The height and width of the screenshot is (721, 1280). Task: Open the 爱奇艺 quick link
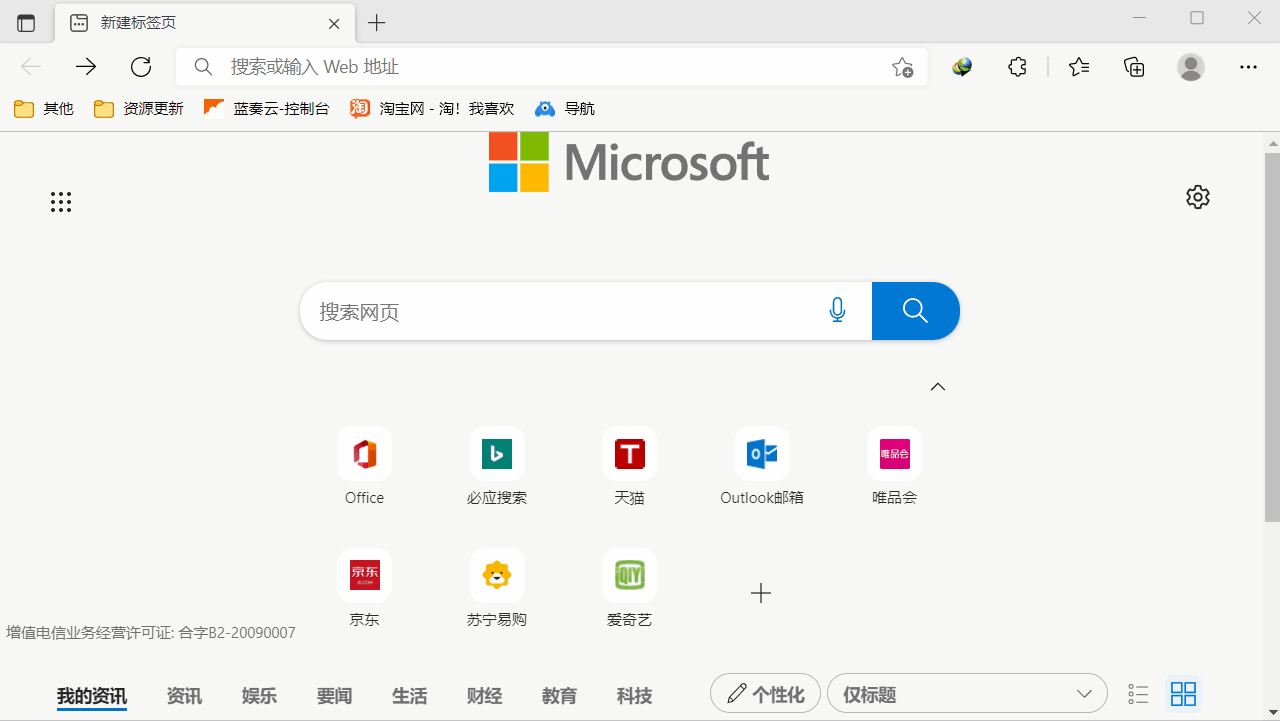tap(630, 589)
